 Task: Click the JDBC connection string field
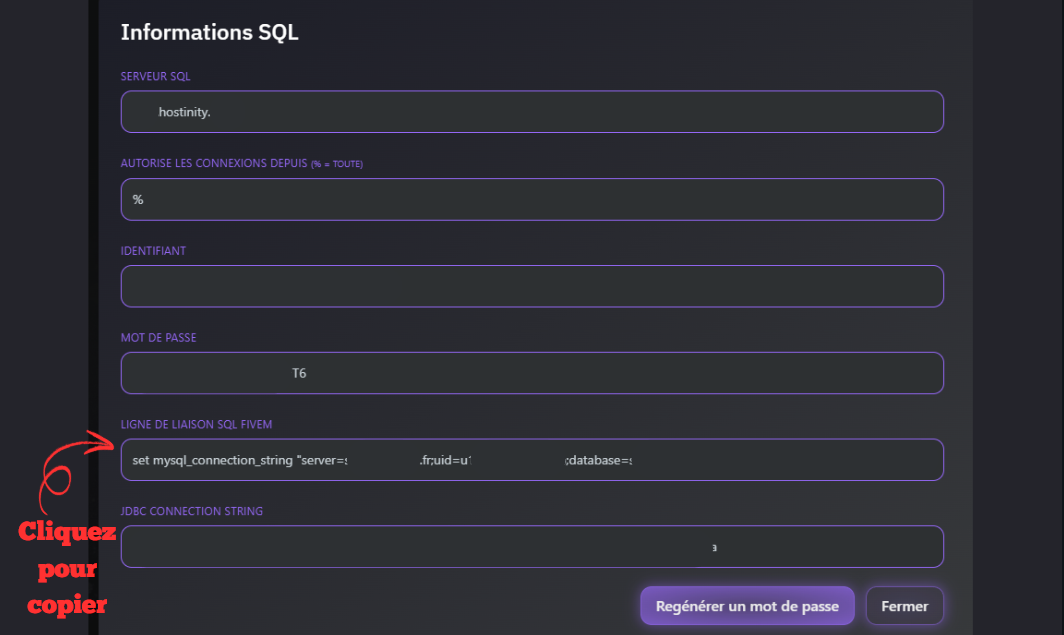[x=531, y=547]
